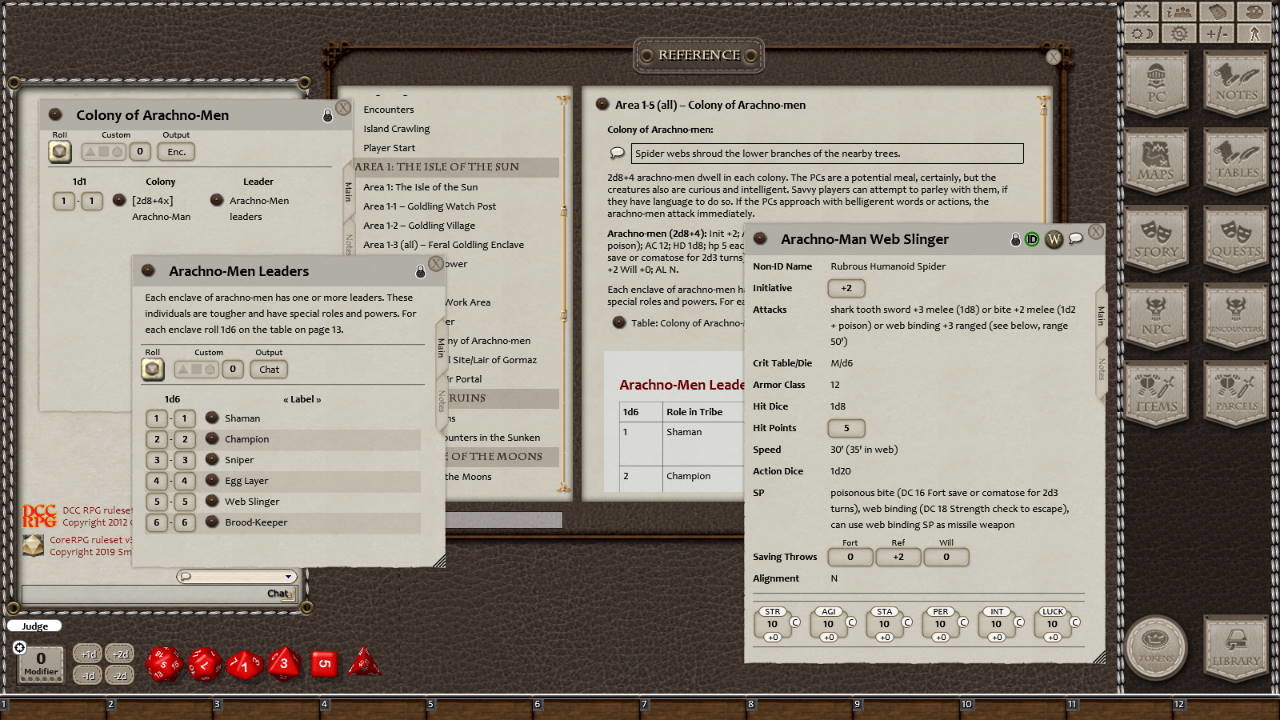Viewport: 1280px width, 720px height.
Task: Toggle the green ID visibility on Web Slinger sheet
Action: tap(1031, 239)
